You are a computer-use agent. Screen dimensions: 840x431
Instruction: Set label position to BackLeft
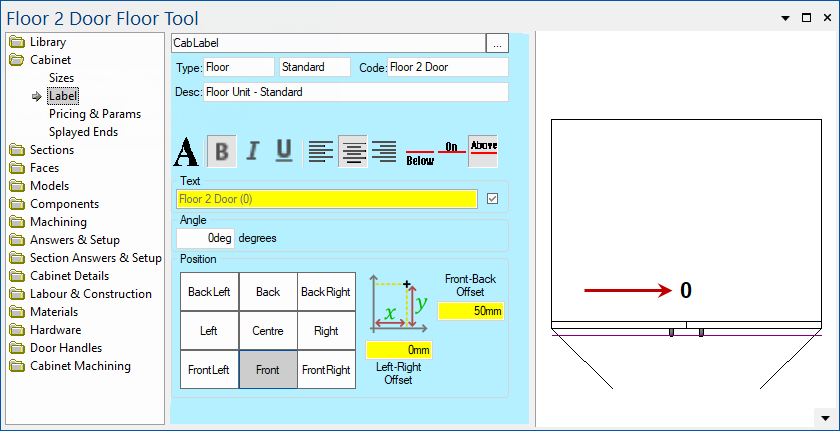pos(209,292)
